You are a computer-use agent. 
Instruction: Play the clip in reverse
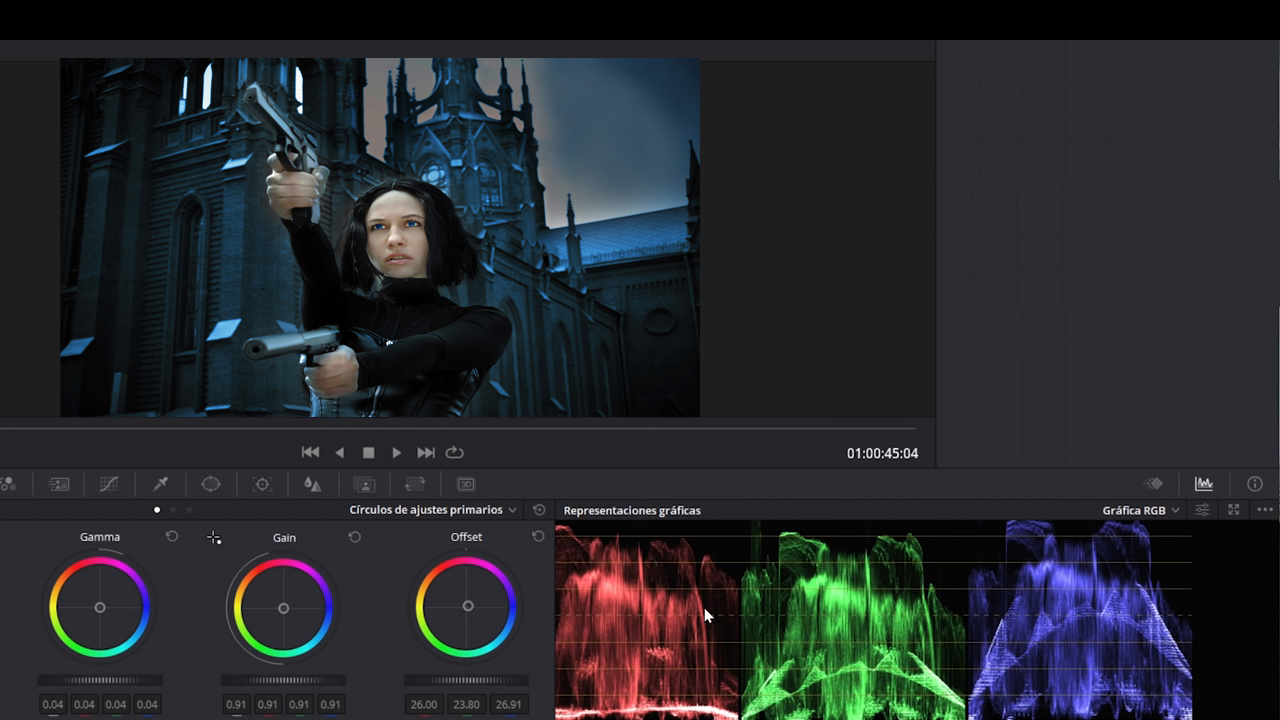340,453
